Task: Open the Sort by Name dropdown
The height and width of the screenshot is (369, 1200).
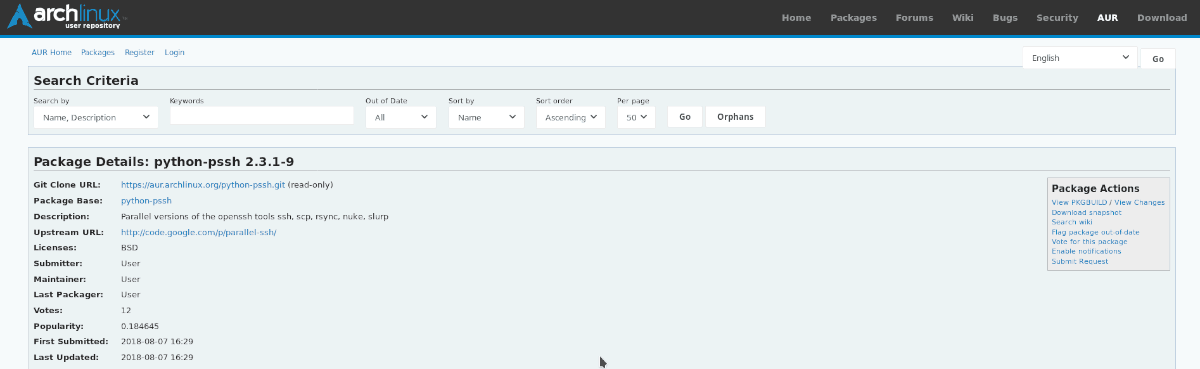Action: [486, 117]
